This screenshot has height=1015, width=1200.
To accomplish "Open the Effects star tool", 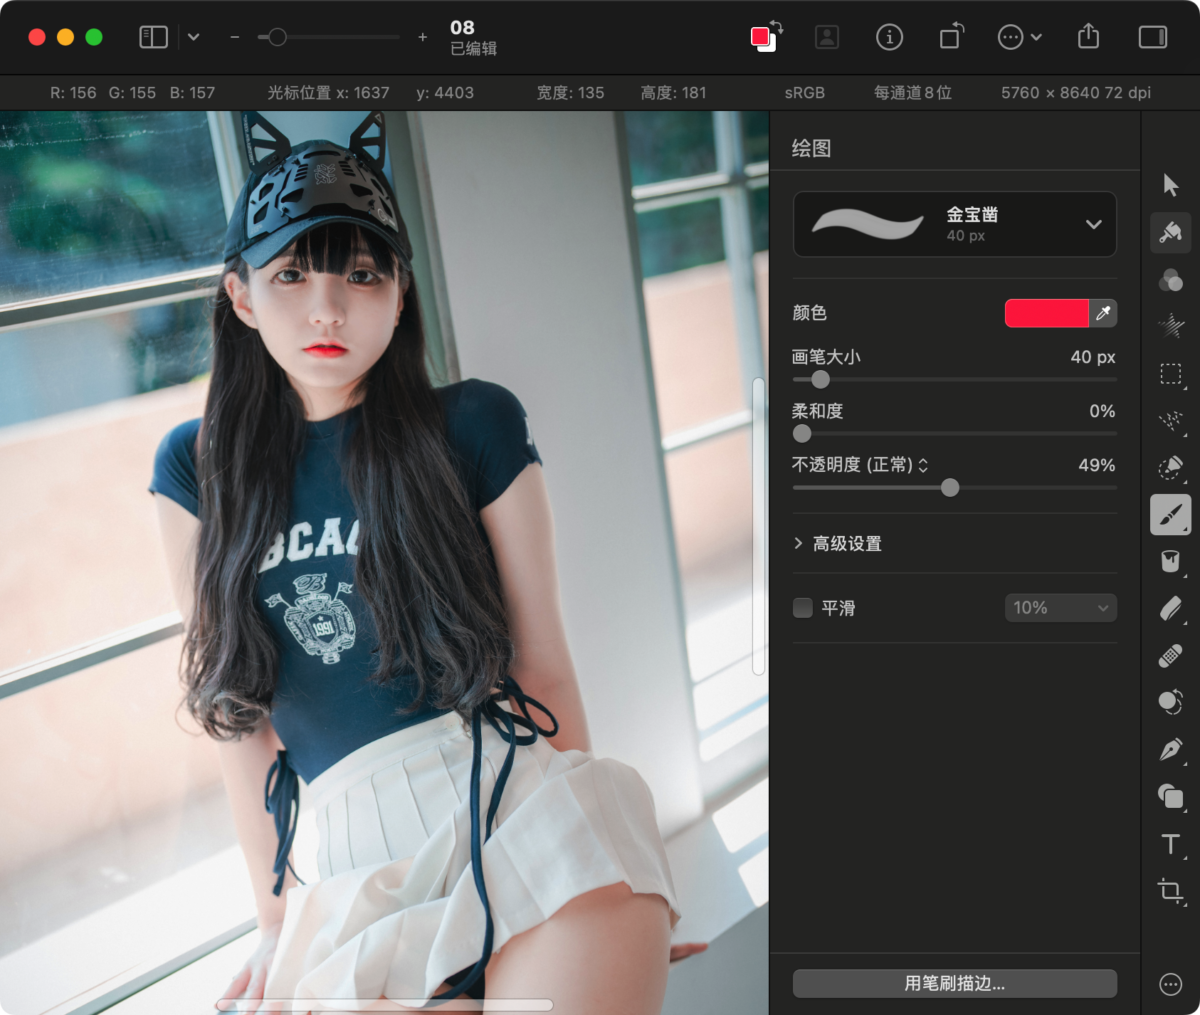I will (x=1171, y=326).
